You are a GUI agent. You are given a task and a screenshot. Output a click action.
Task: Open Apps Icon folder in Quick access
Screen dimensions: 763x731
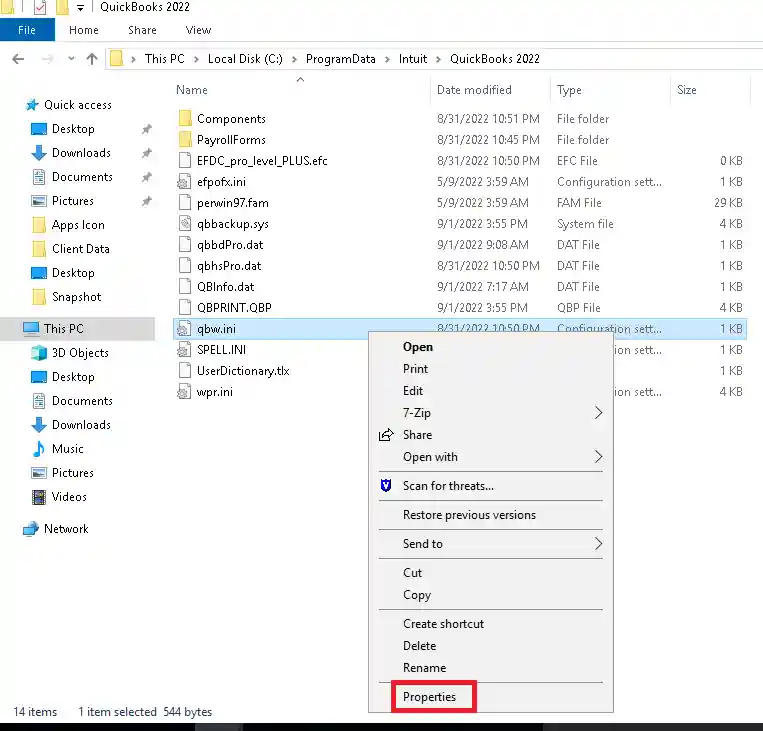point(78,225)
